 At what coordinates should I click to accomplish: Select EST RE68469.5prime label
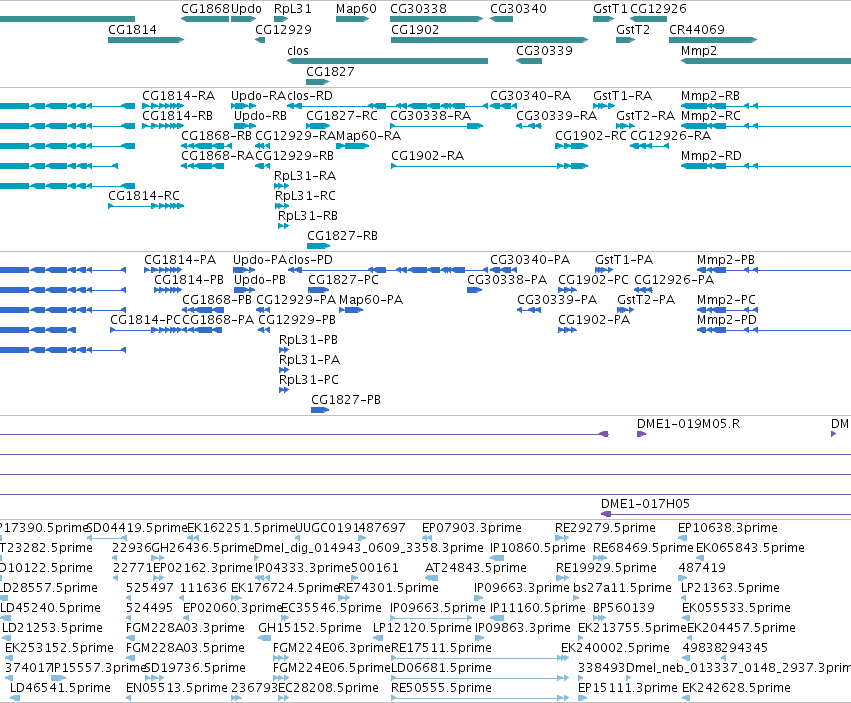(x=644, y=548)
